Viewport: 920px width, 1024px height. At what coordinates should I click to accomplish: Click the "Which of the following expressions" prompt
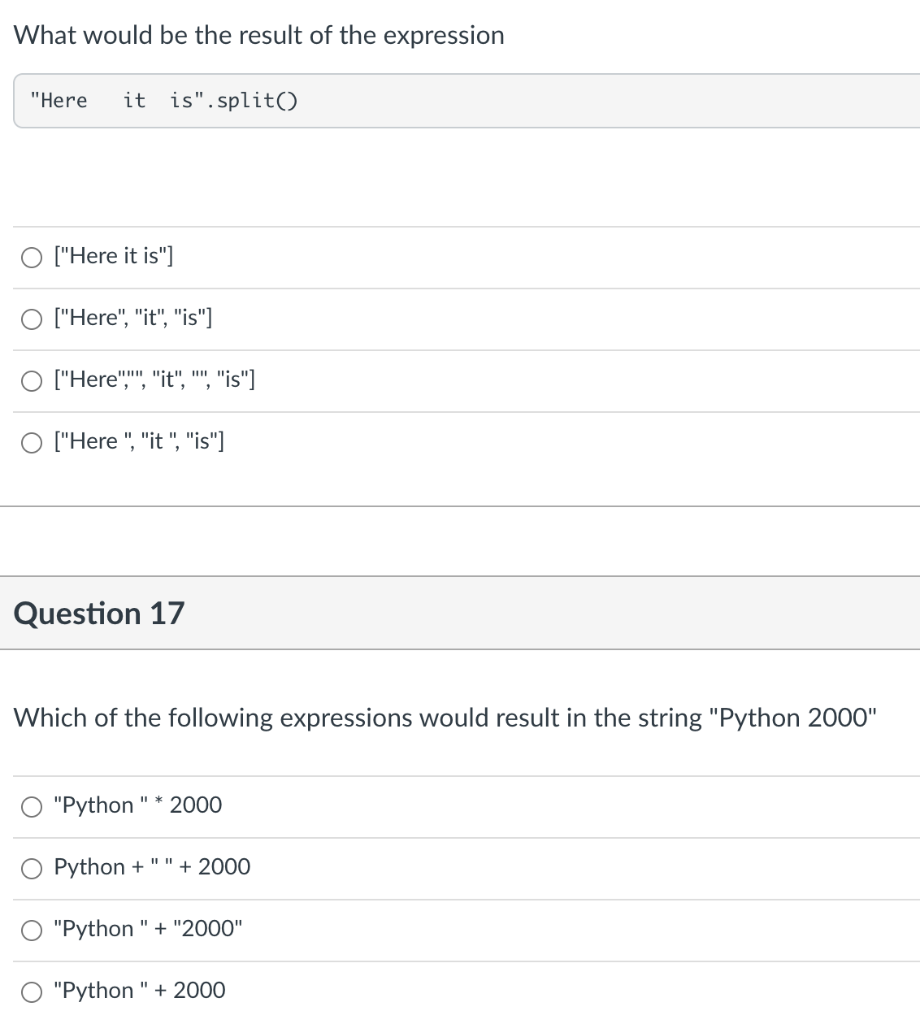tap(445, 718)
